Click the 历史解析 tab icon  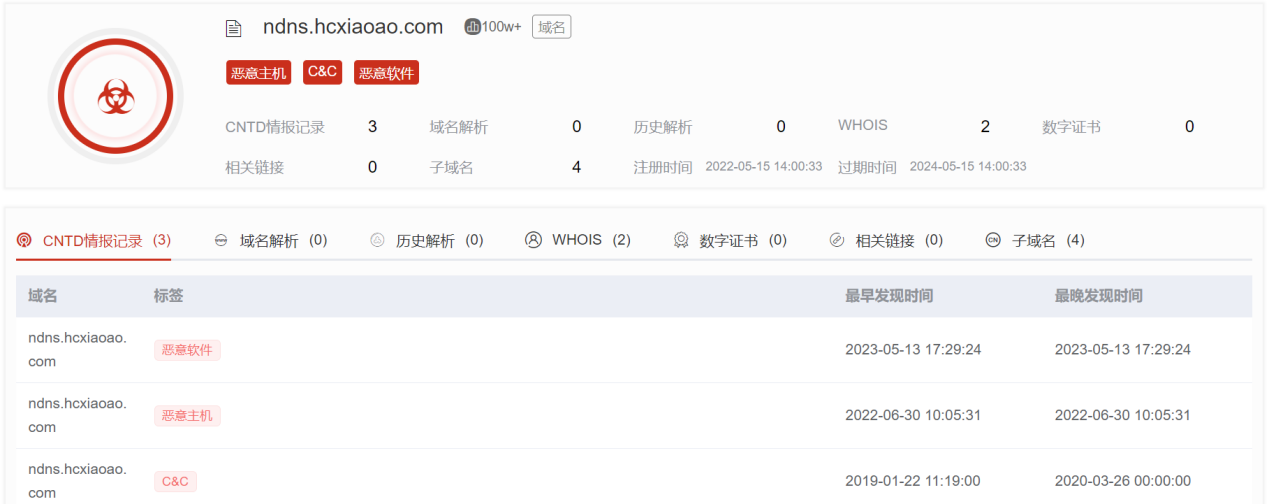[x=377, y=241]
